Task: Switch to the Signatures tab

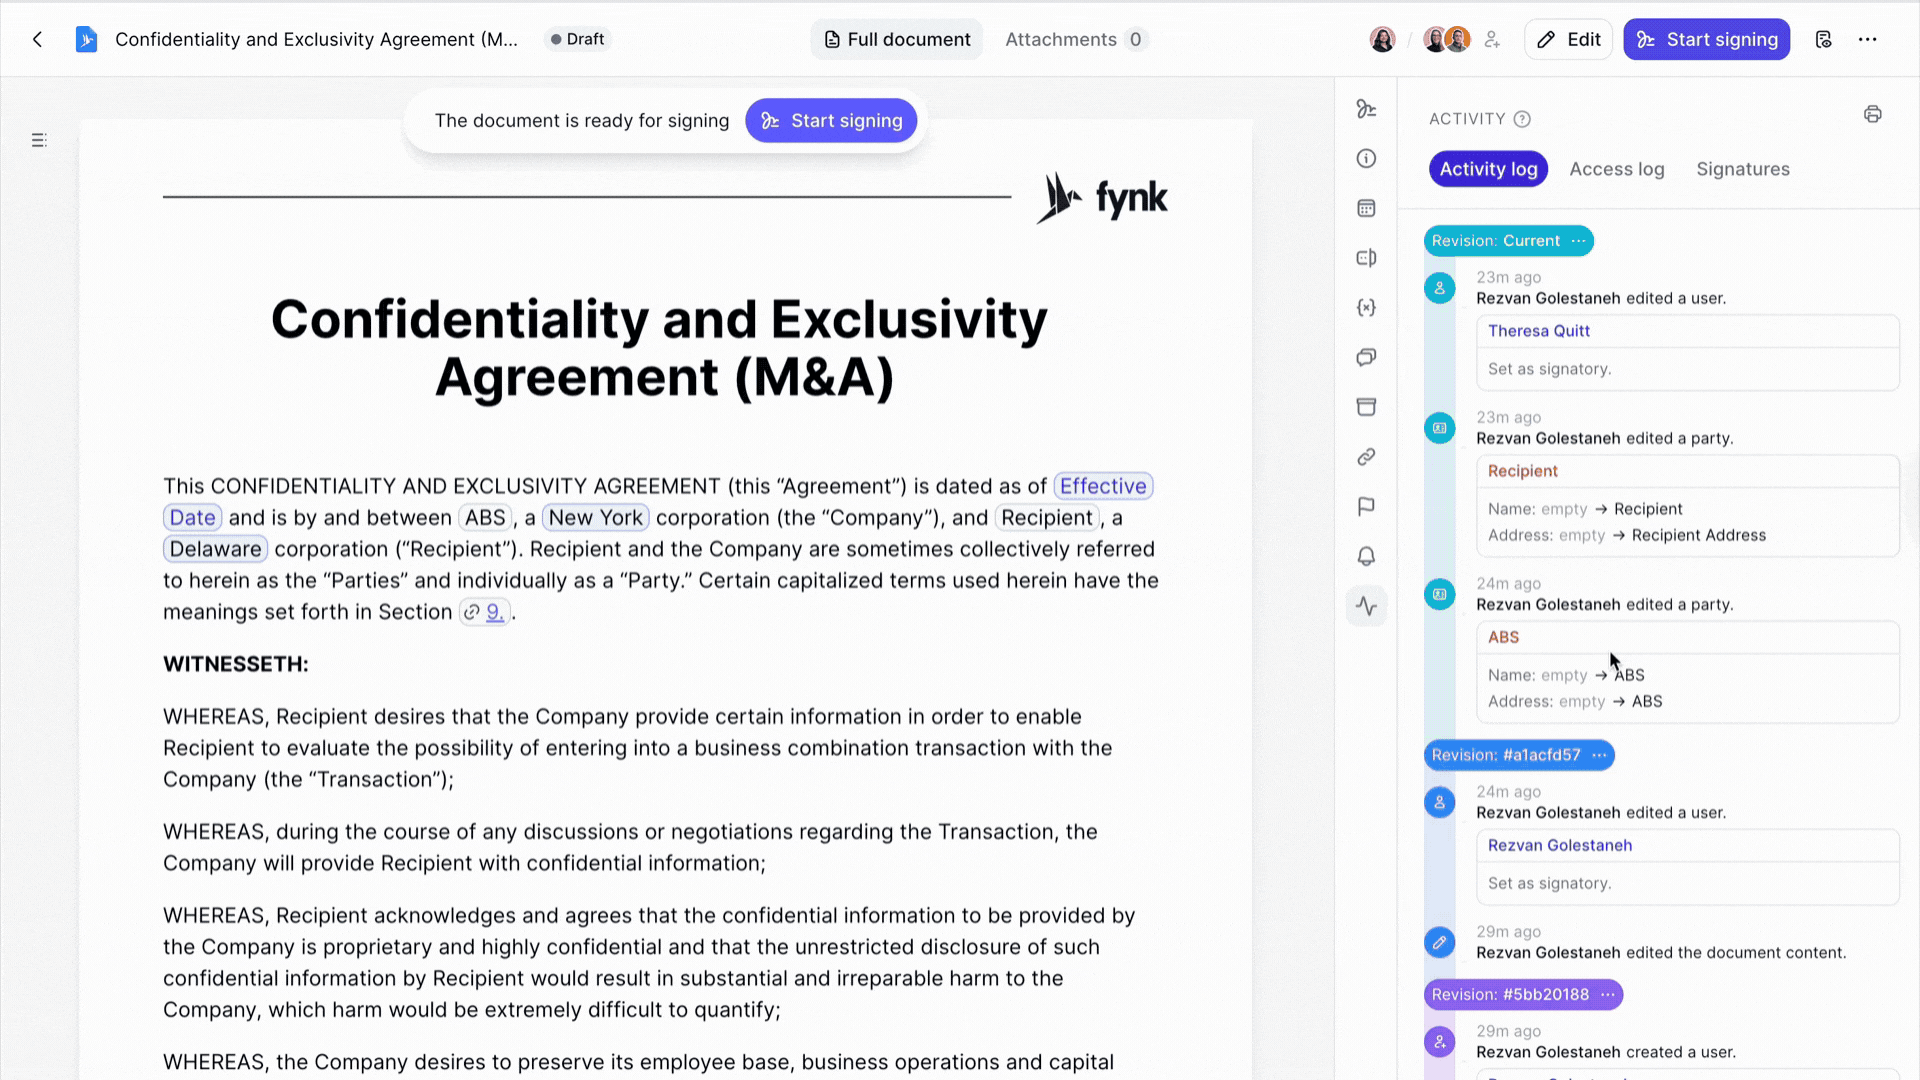Action: tap(1743, 168)
